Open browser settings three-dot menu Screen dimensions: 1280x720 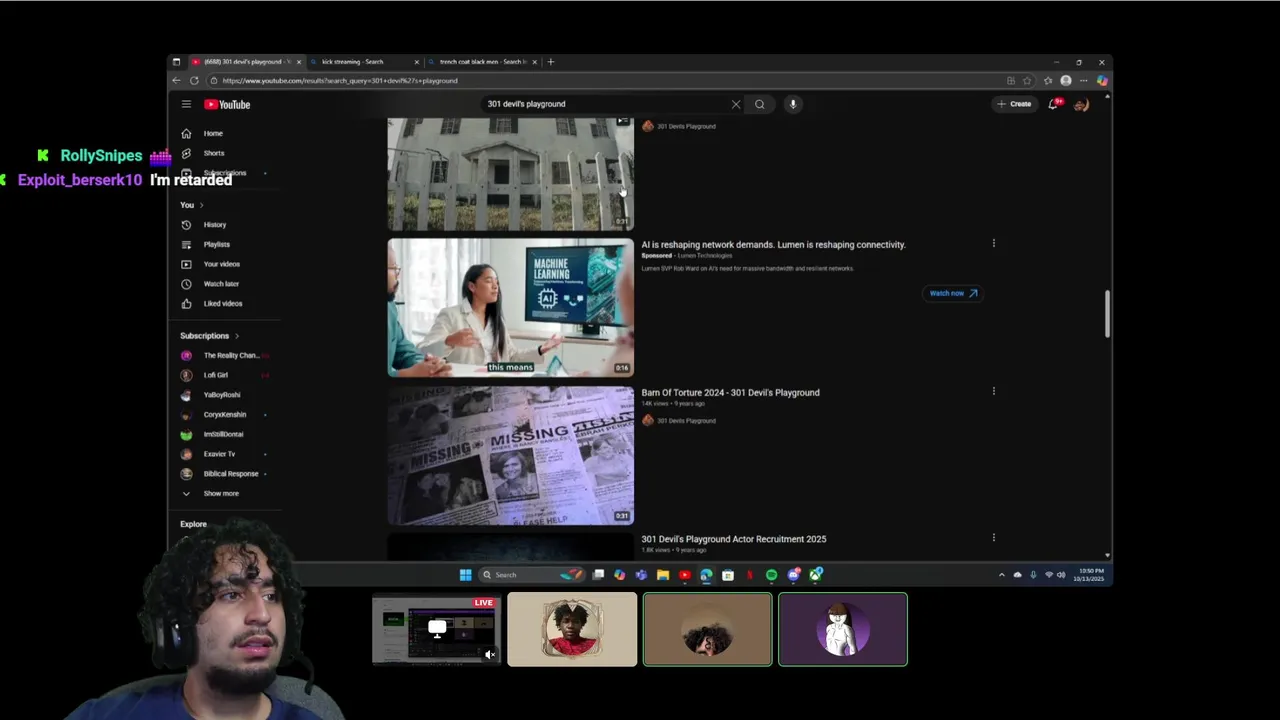[x=1083, y=81]
